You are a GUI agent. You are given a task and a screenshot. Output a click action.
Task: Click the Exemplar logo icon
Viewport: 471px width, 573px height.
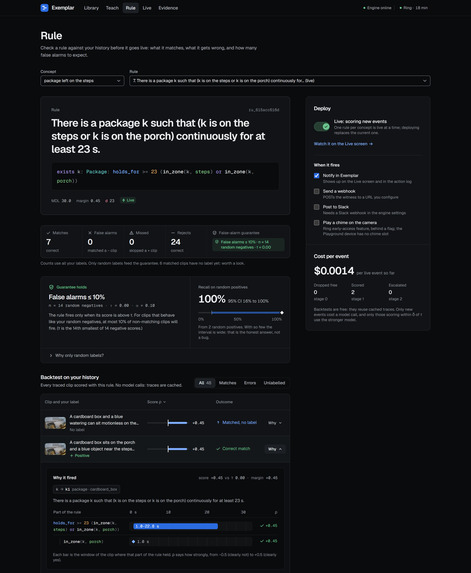(45, 8)
